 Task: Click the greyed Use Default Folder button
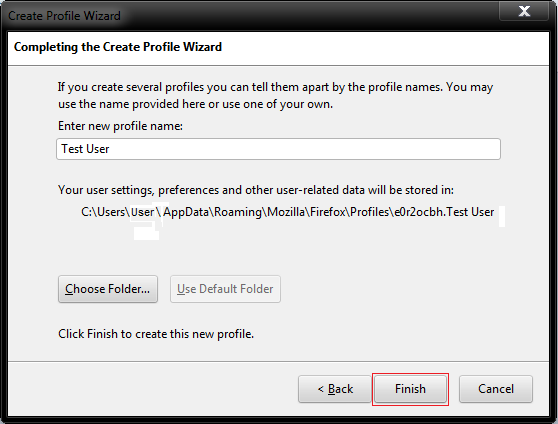pos(225,289)
